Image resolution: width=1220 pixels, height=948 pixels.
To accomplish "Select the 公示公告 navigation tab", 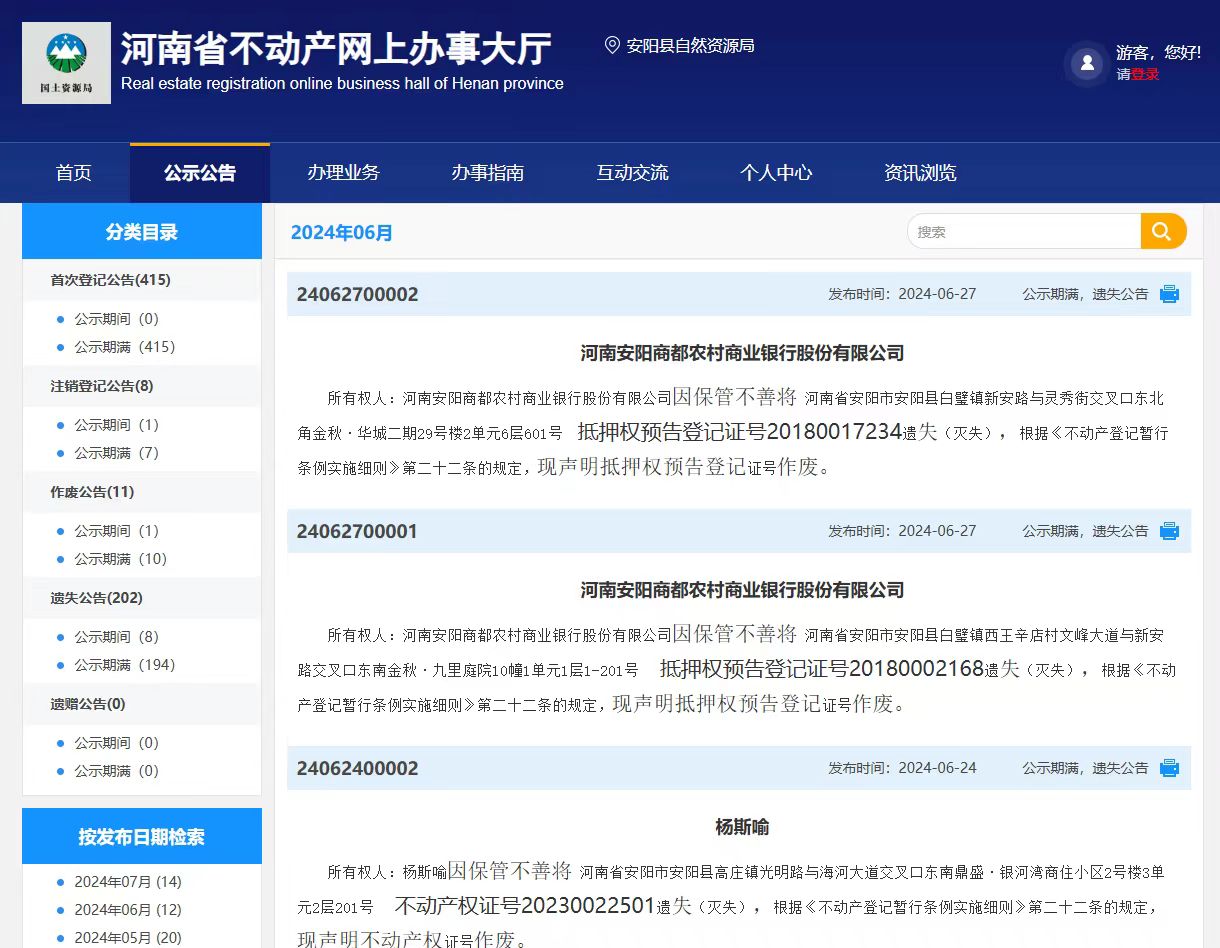I will (200, 173).
